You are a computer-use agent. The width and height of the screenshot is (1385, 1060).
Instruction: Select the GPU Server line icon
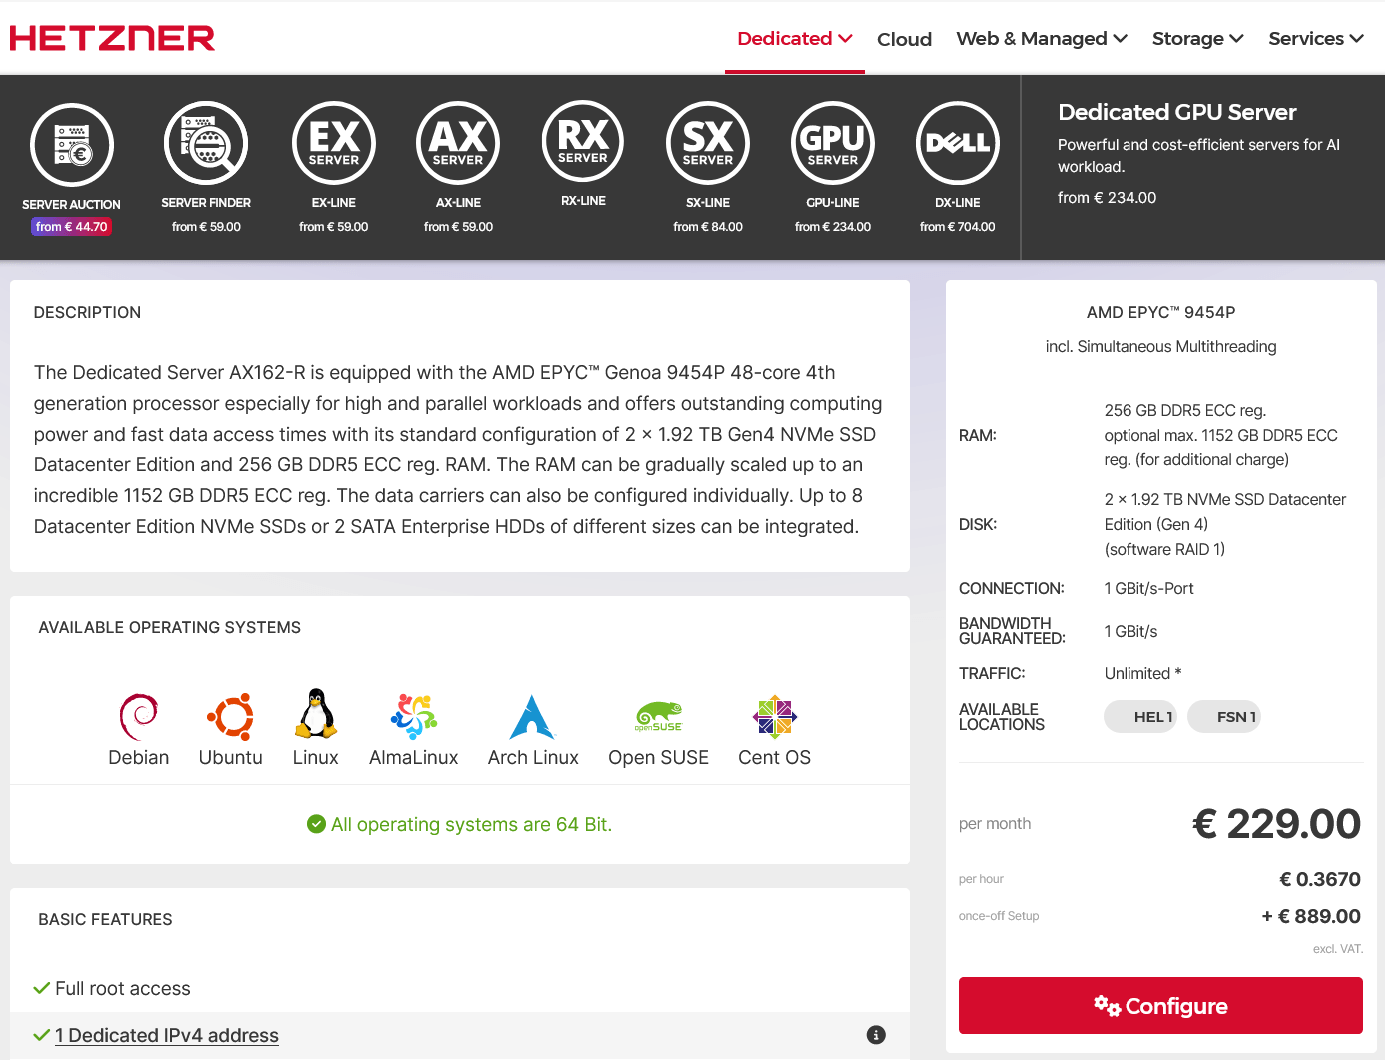click(833, 143)
